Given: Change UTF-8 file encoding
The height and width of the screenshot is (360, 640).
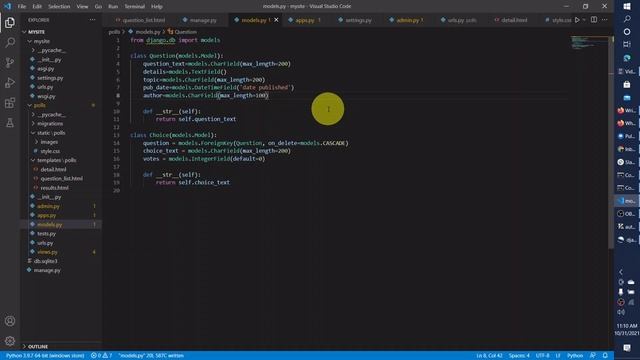Looking at the screenshot, I should [542, 356].
